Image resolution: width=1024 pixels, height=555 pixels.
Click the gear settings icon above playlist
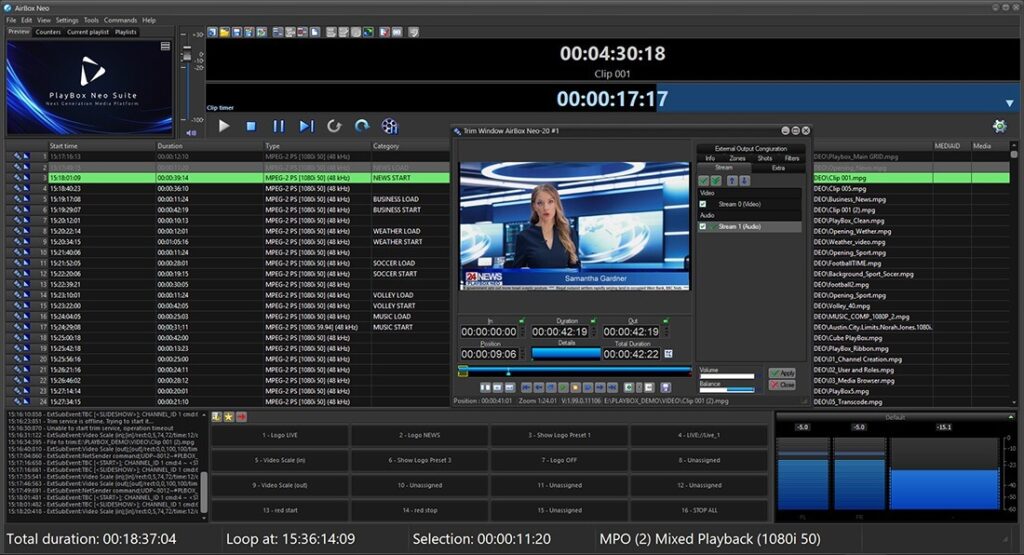pyautogui.click(x=999, y=126)
